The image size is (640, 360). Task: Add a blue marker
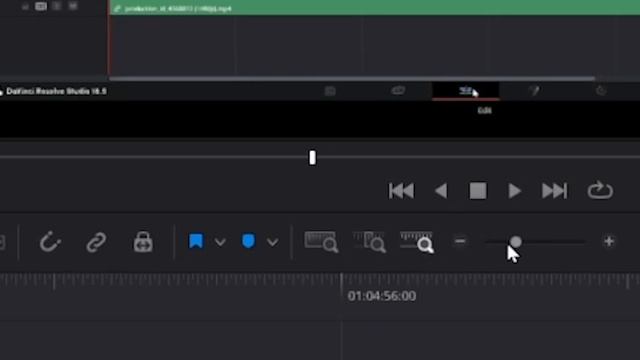(248, 241)
